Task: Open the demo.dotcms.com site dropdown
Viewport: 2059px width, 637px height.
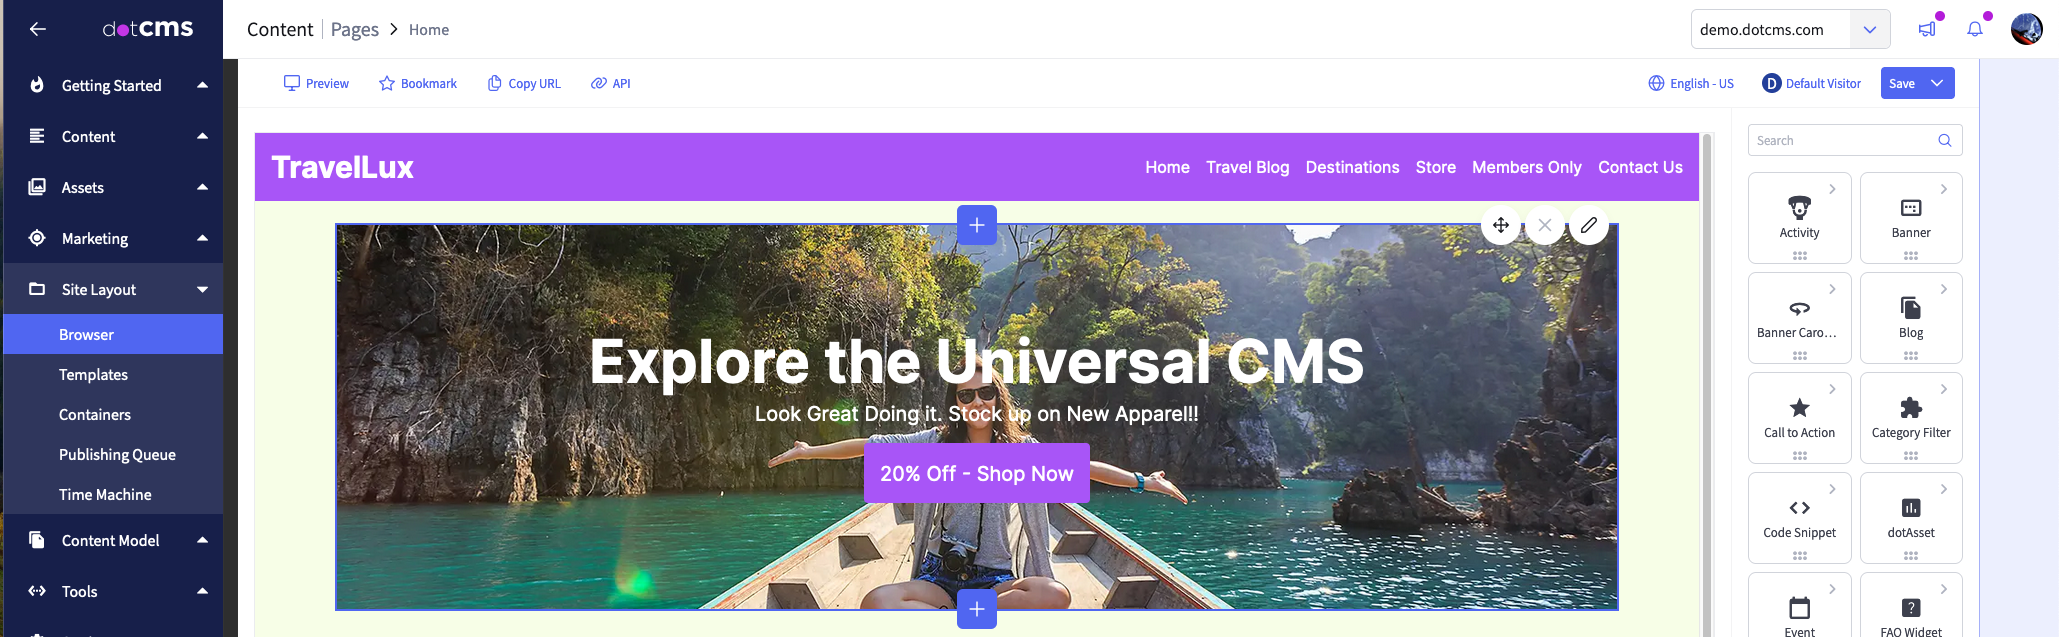Action: tap(1790, 29)
